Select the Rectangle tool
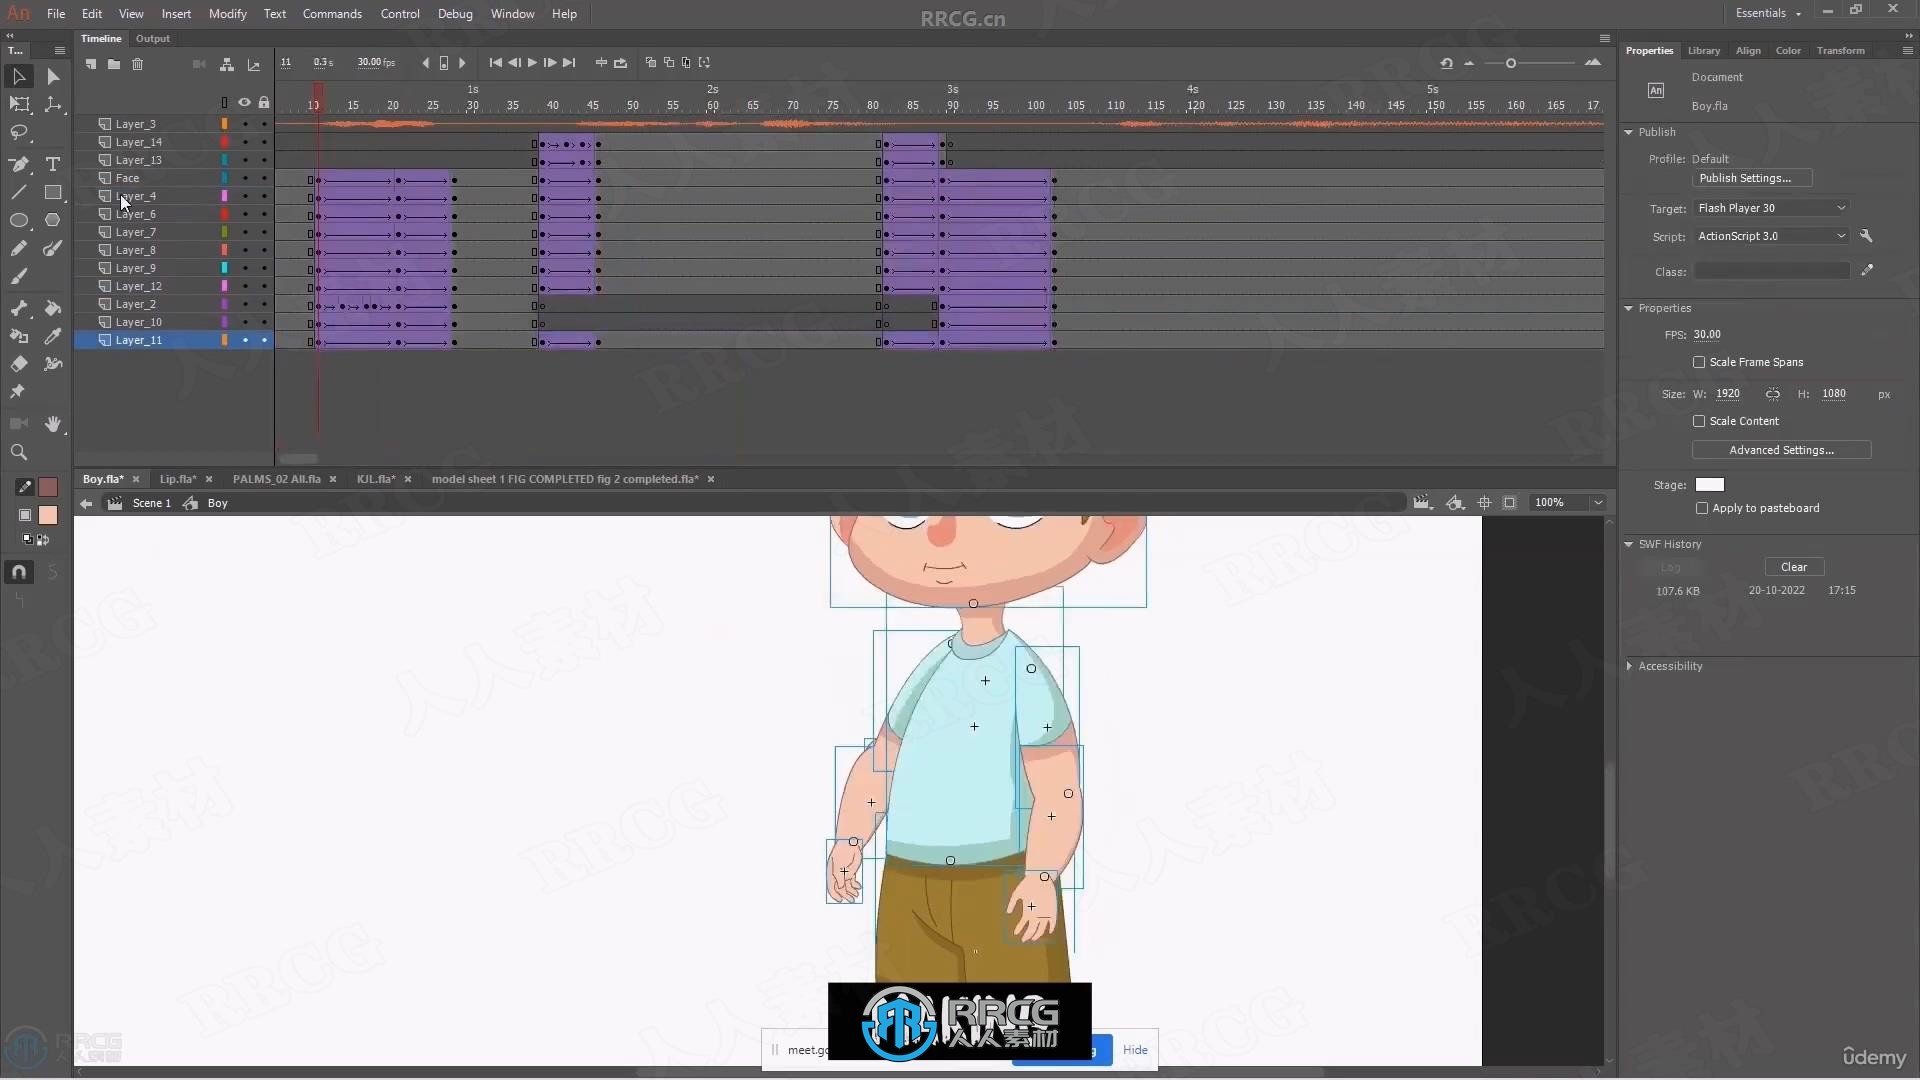The image size is (1920, 1080). pyautogui.click(x=53, y=192)
